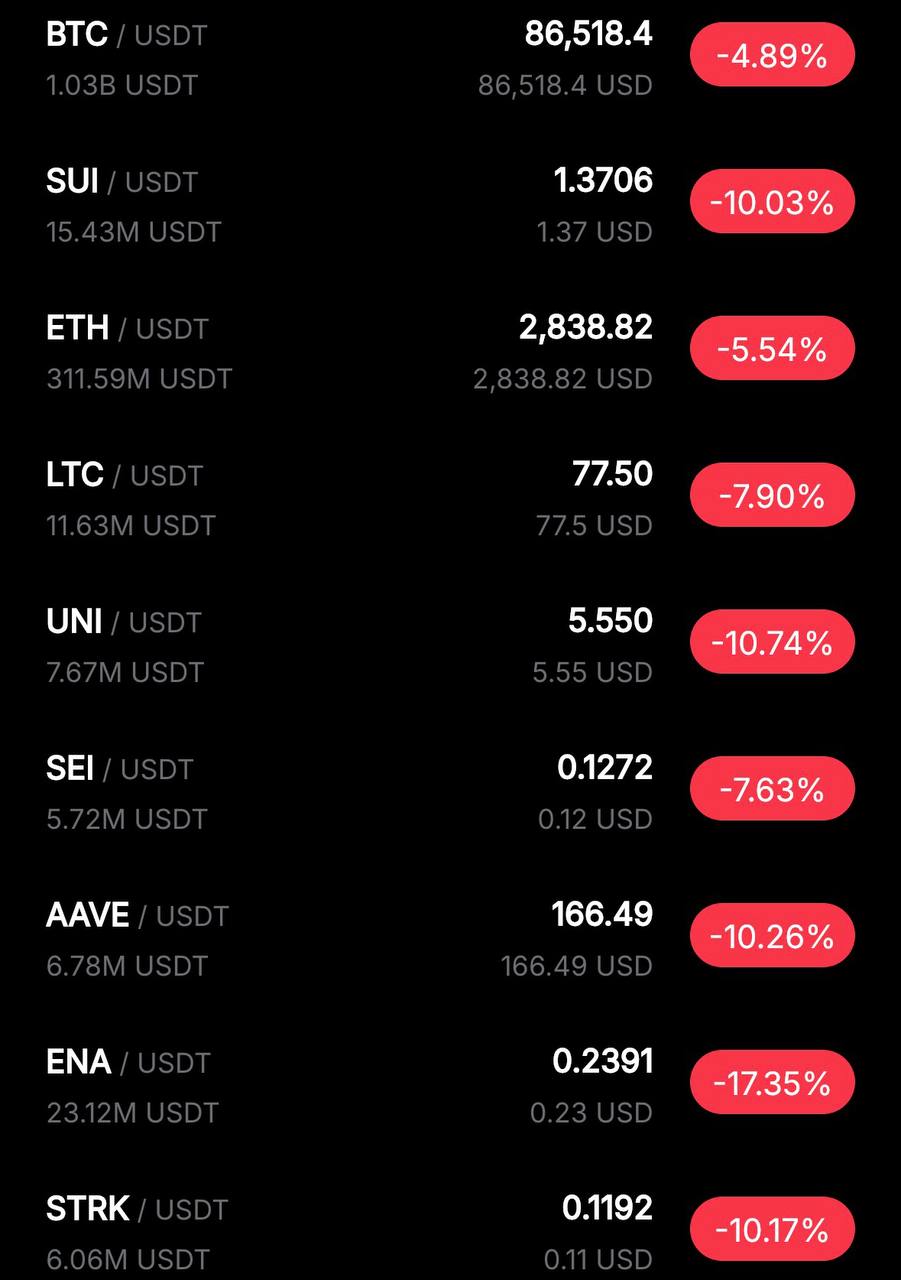Select the ETH / USDT pair label
This screenshot has height=1280, width=901.
coord(127,329)
